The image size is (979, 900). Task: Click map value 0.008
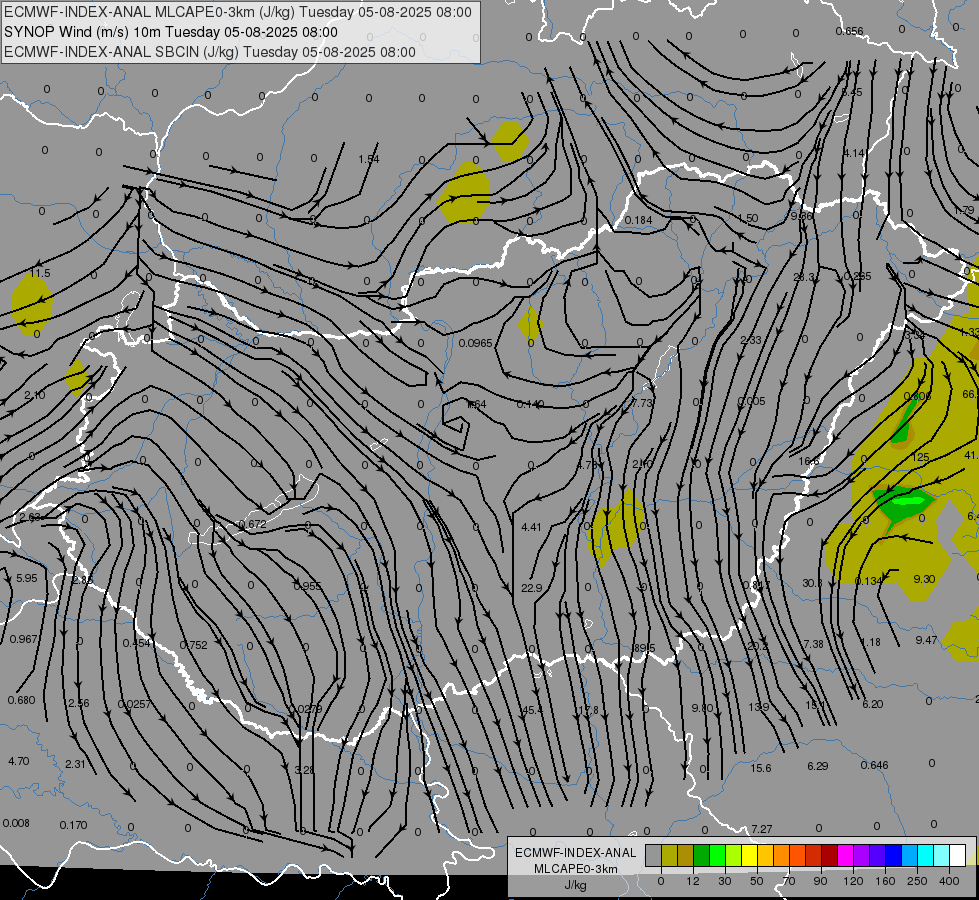click(x=16, y=823)
